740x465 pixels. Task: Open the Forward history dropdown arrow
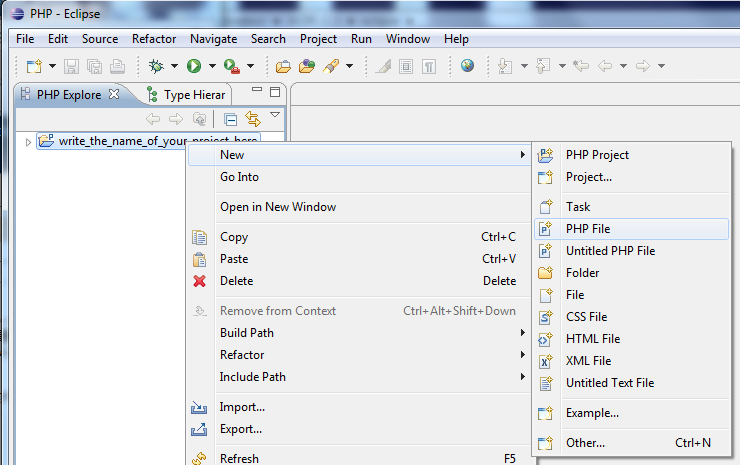pos(662,66)
